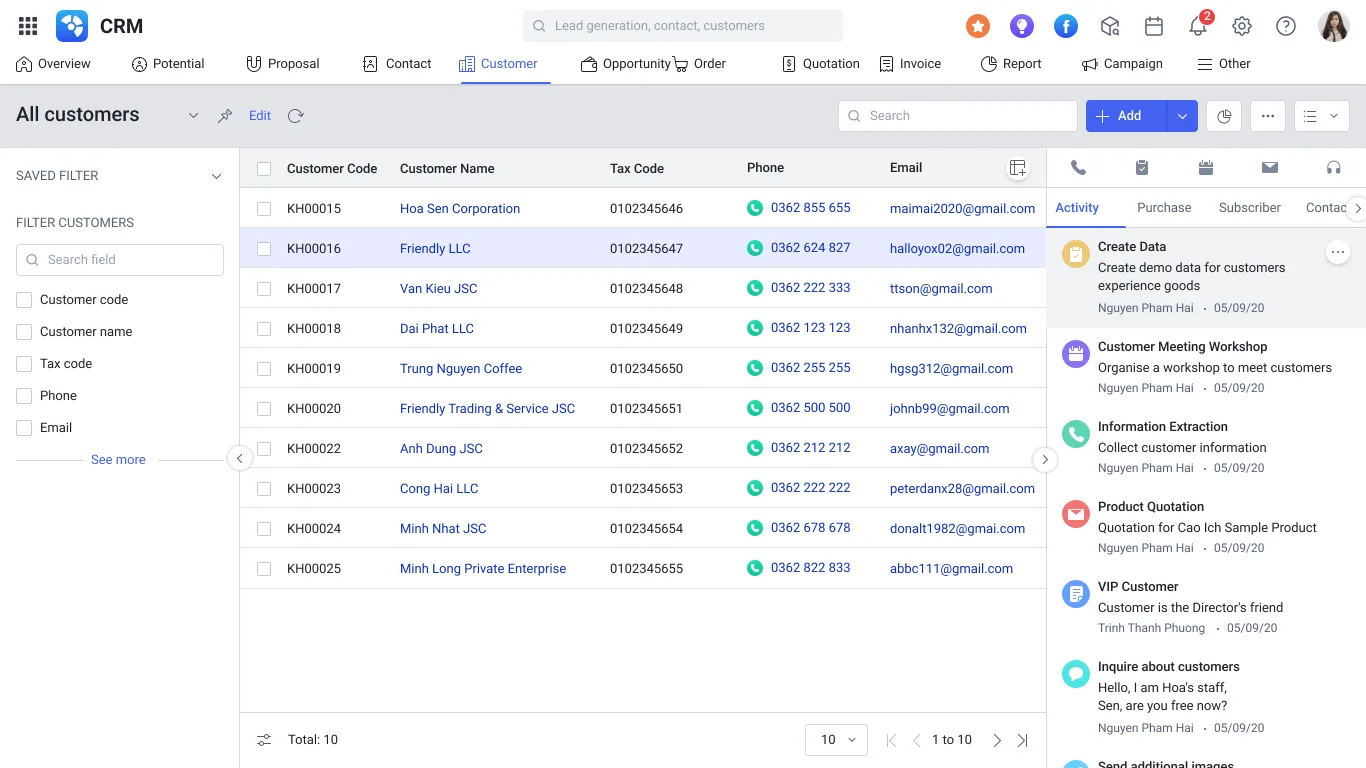This screenshot has width=1366, height=768.
Task: Check the Customer code filter checkbox
Action: pyautogui.click(x=22, y=299)
